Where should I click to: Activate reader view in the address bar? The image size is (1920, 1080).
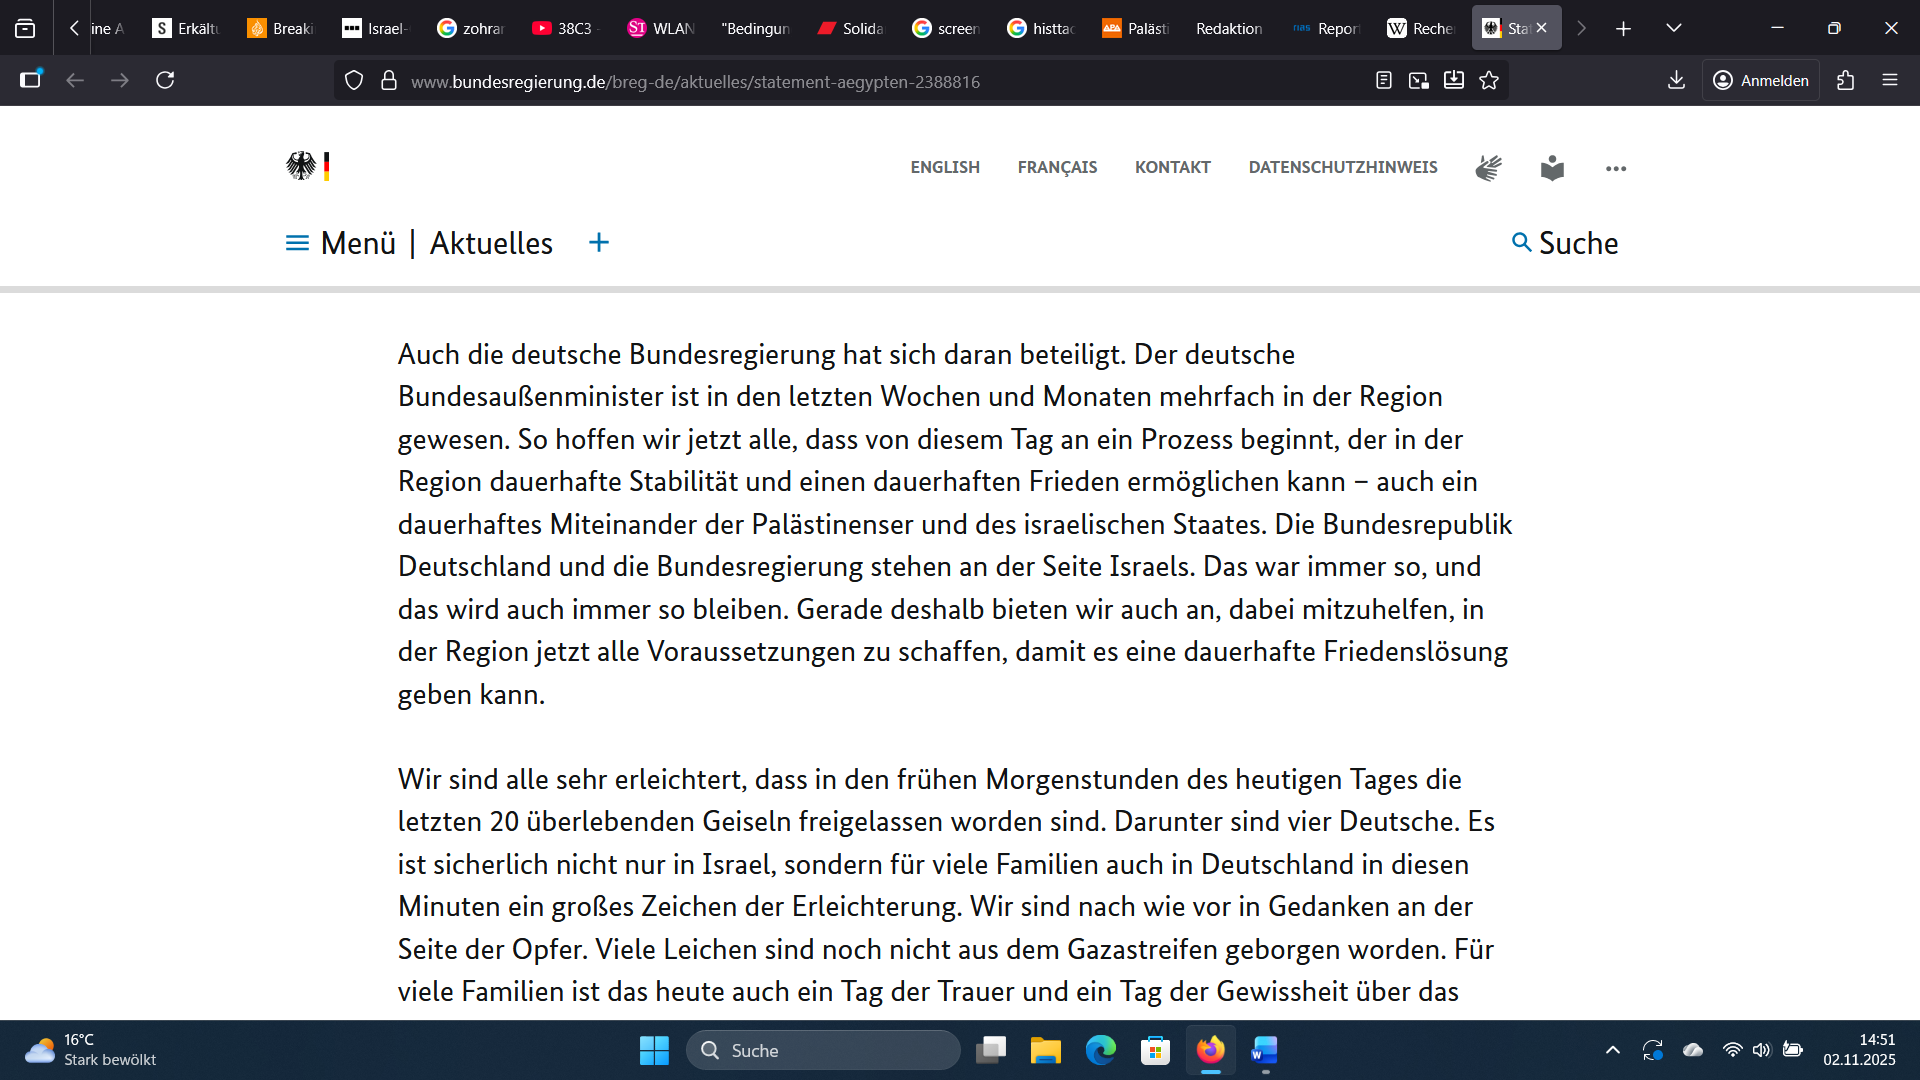pos(1385,80)
